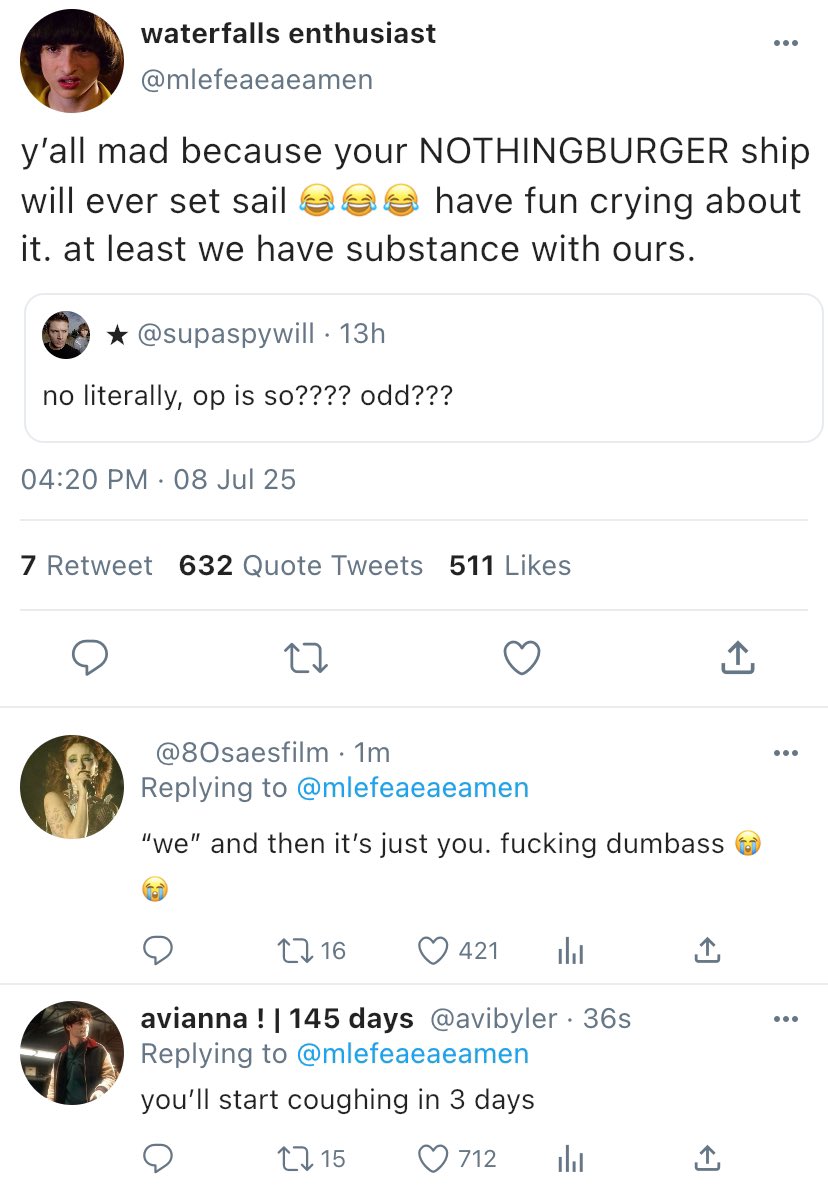
Task: Open more options on @8Osaesfilm reply
Action: 786,753
